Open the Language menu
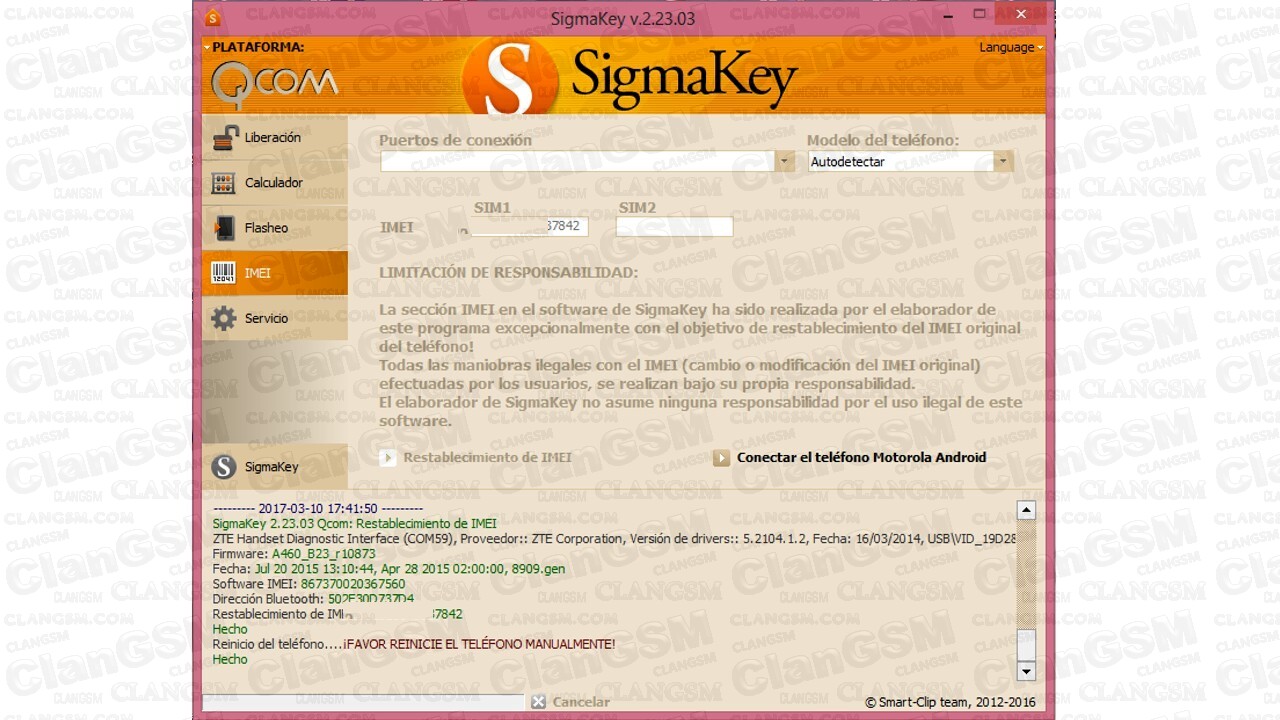The height and width of the screenshot is (720, 1280). [1011, 47]
